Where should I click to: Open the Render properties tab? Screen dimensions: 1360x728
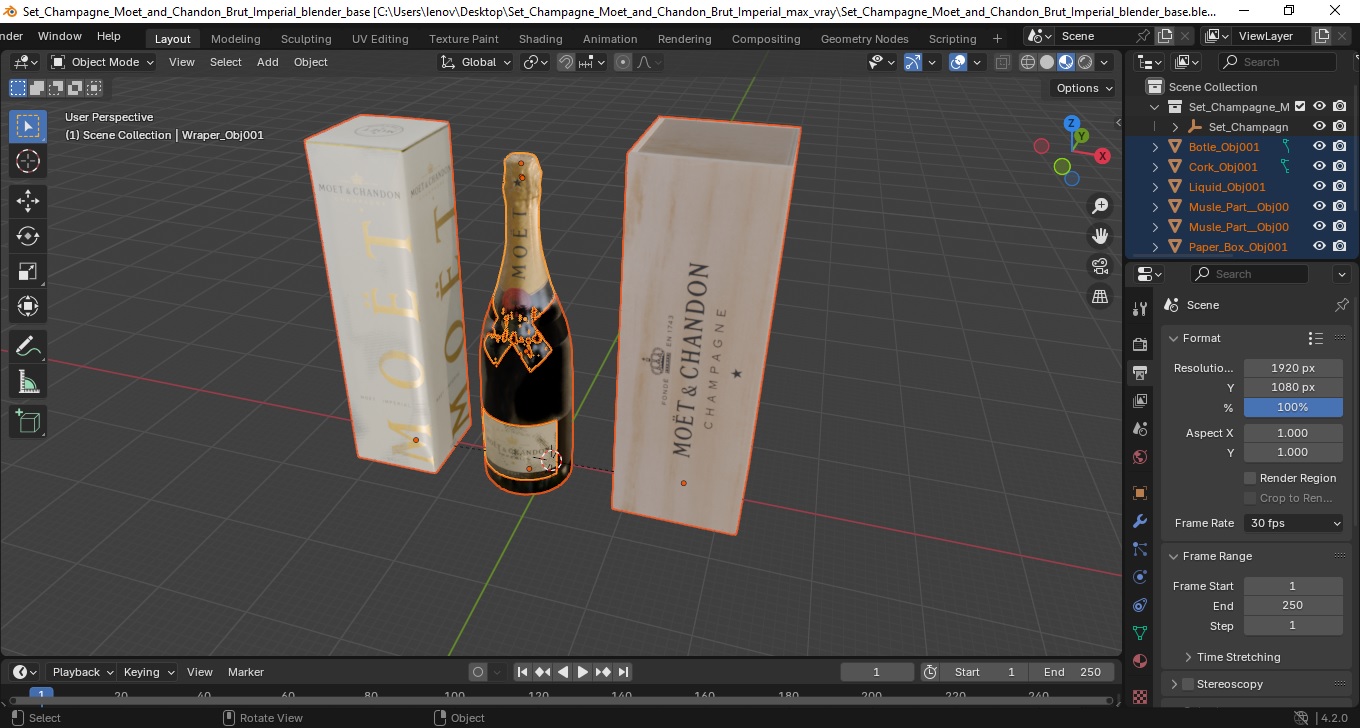pos(1140,344)
